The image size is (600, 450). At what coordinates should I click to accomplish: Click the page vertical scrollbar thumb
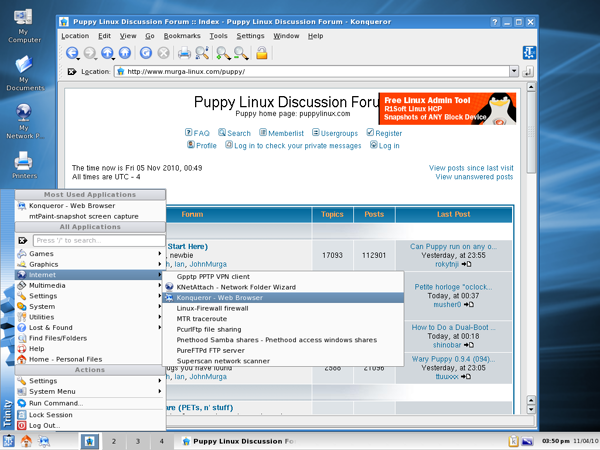point(531,132)
